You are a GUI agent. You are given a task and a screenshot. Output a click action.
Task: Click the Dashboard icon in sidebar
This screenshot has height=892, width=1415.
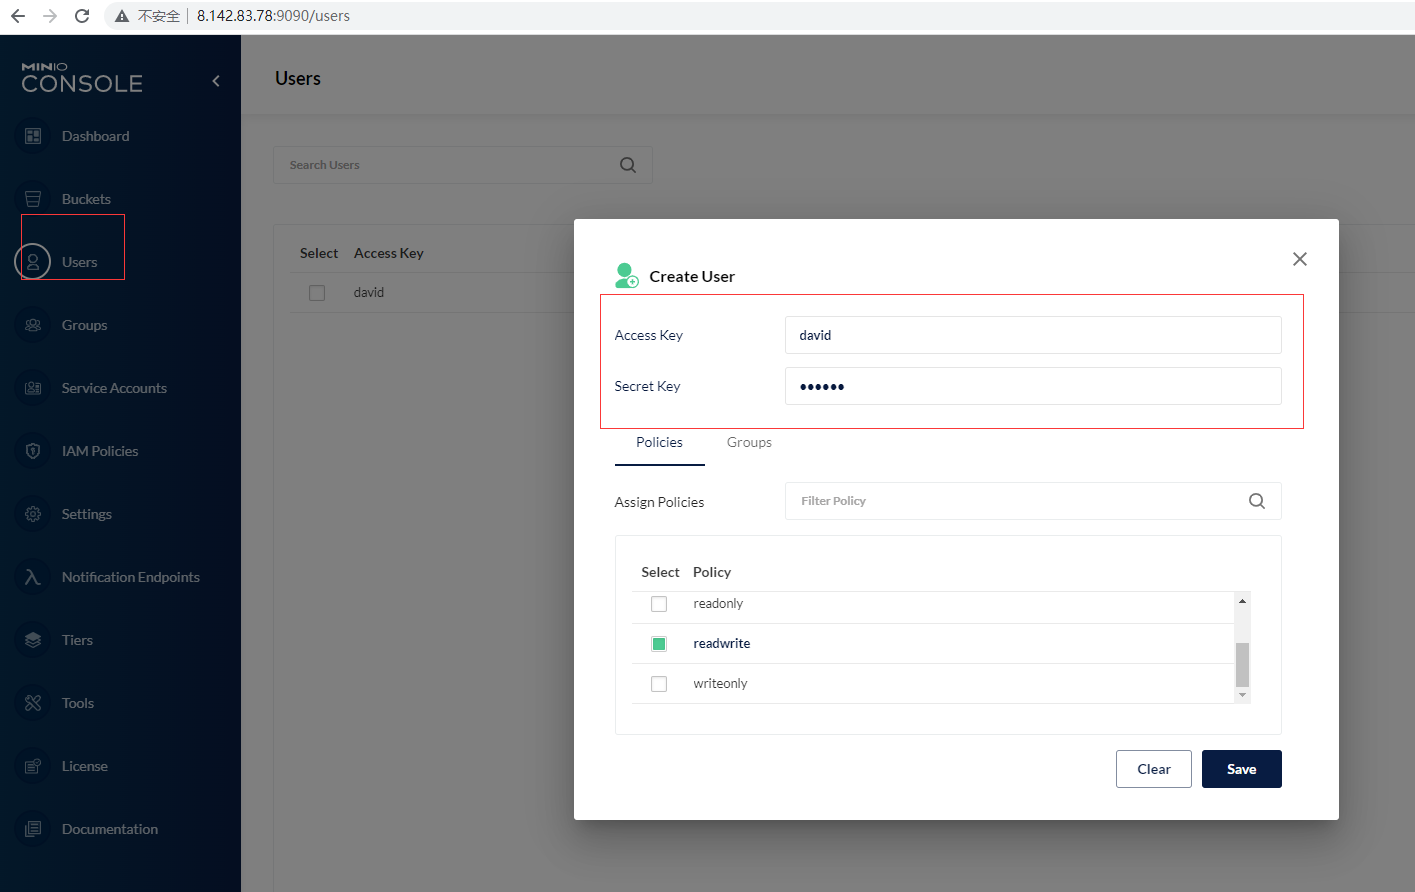[33, 136]
